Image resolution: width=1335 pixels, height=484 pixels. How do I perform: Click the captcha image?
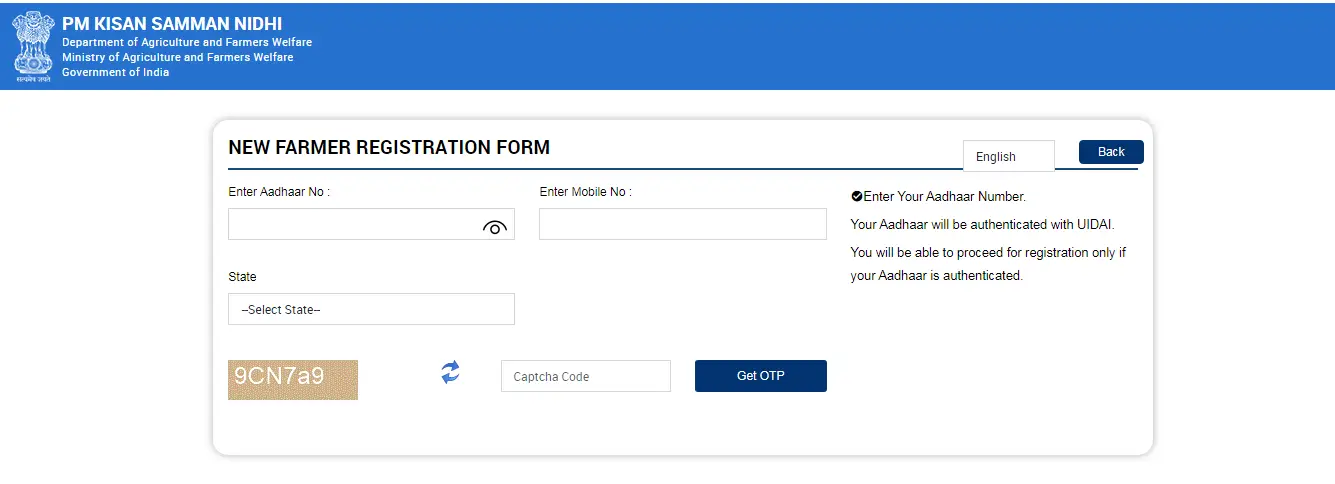(293, 380)
